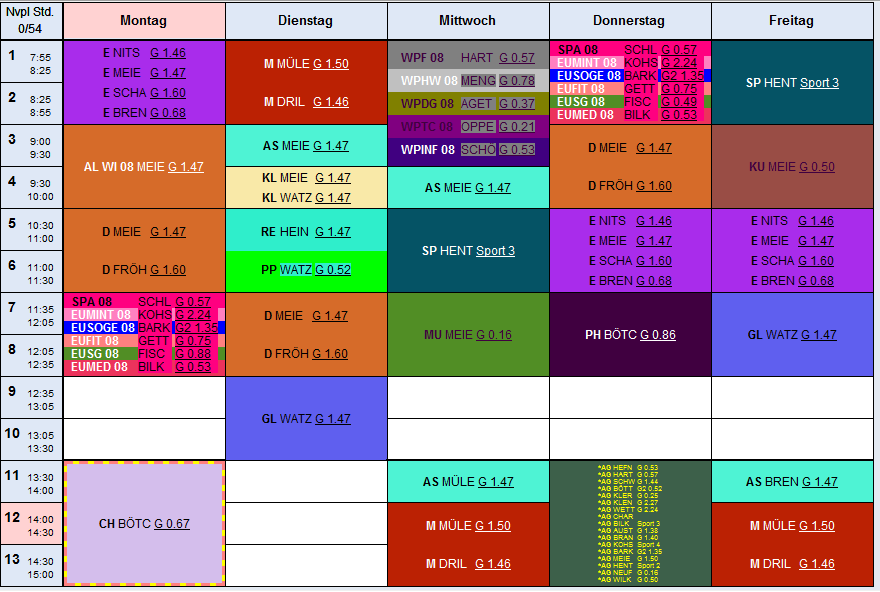Click the Nvpl Std. corner header cell
Image resolution: width=880 pixels, height=592 pixels.
(x=32, y=21)
